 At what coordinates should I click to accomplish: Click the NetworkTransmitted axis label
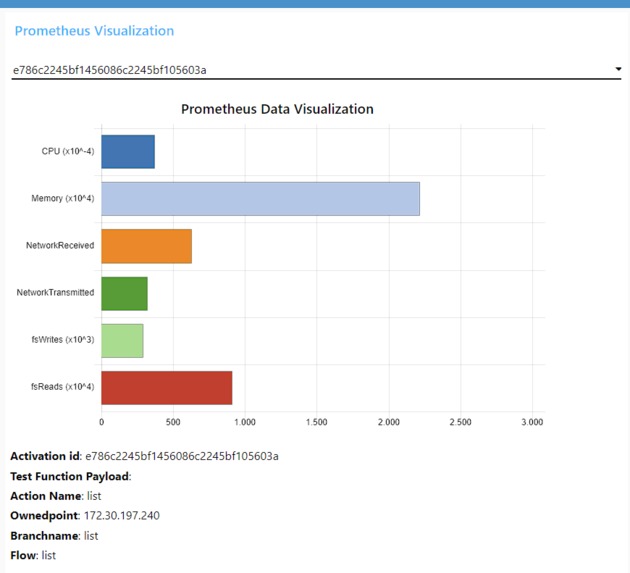[x=55, y=292]
